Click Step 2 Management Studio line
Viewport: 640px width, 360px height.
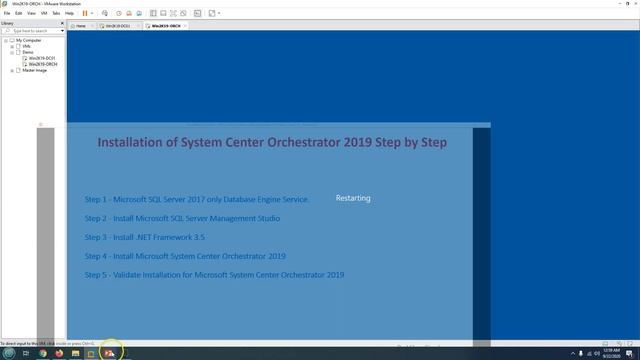point(182,218)
